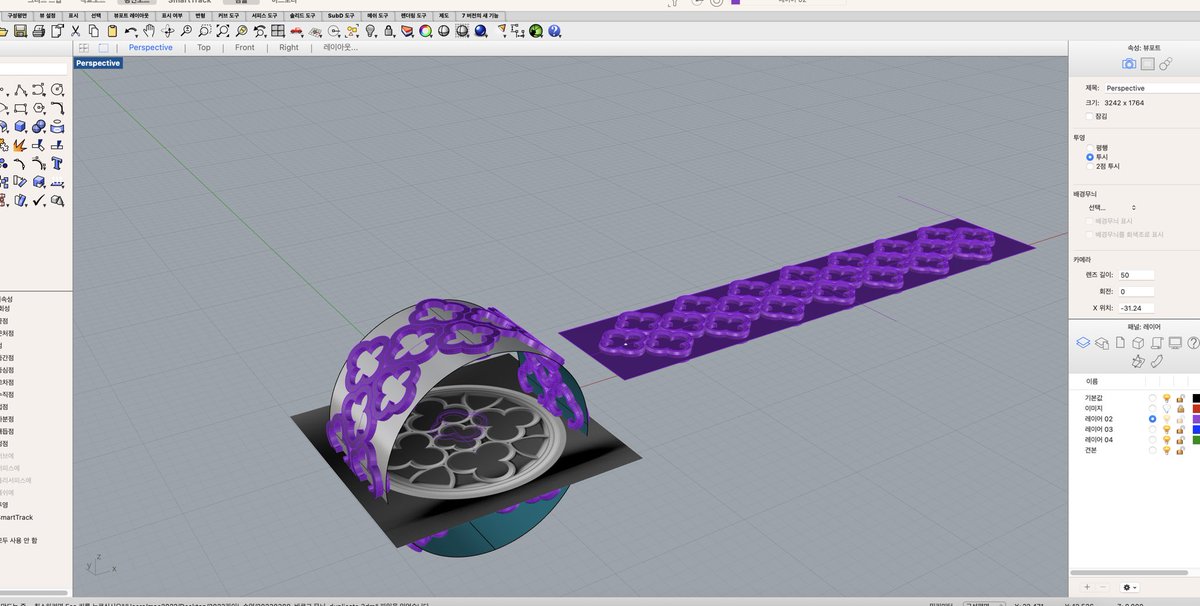Screen dimensions: 1200x606
Task: Open the Help panel question icon
Action: pos(1193,342)
